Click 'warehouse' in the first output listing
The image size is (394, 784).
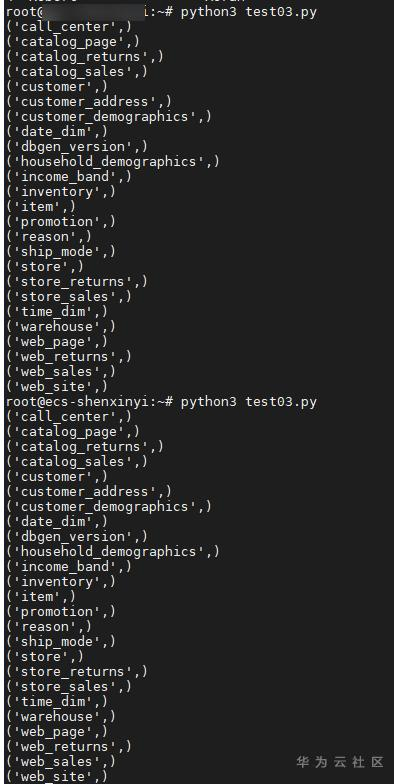tap(60, 327)
